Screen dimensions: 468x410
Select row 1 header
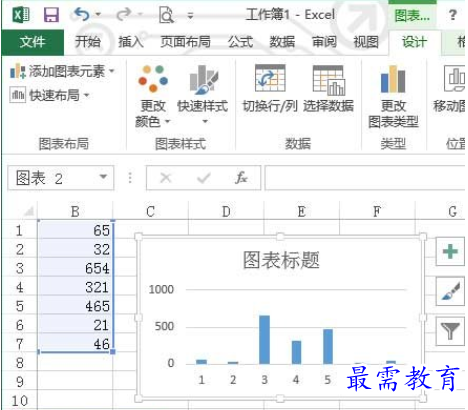[19, 230]
